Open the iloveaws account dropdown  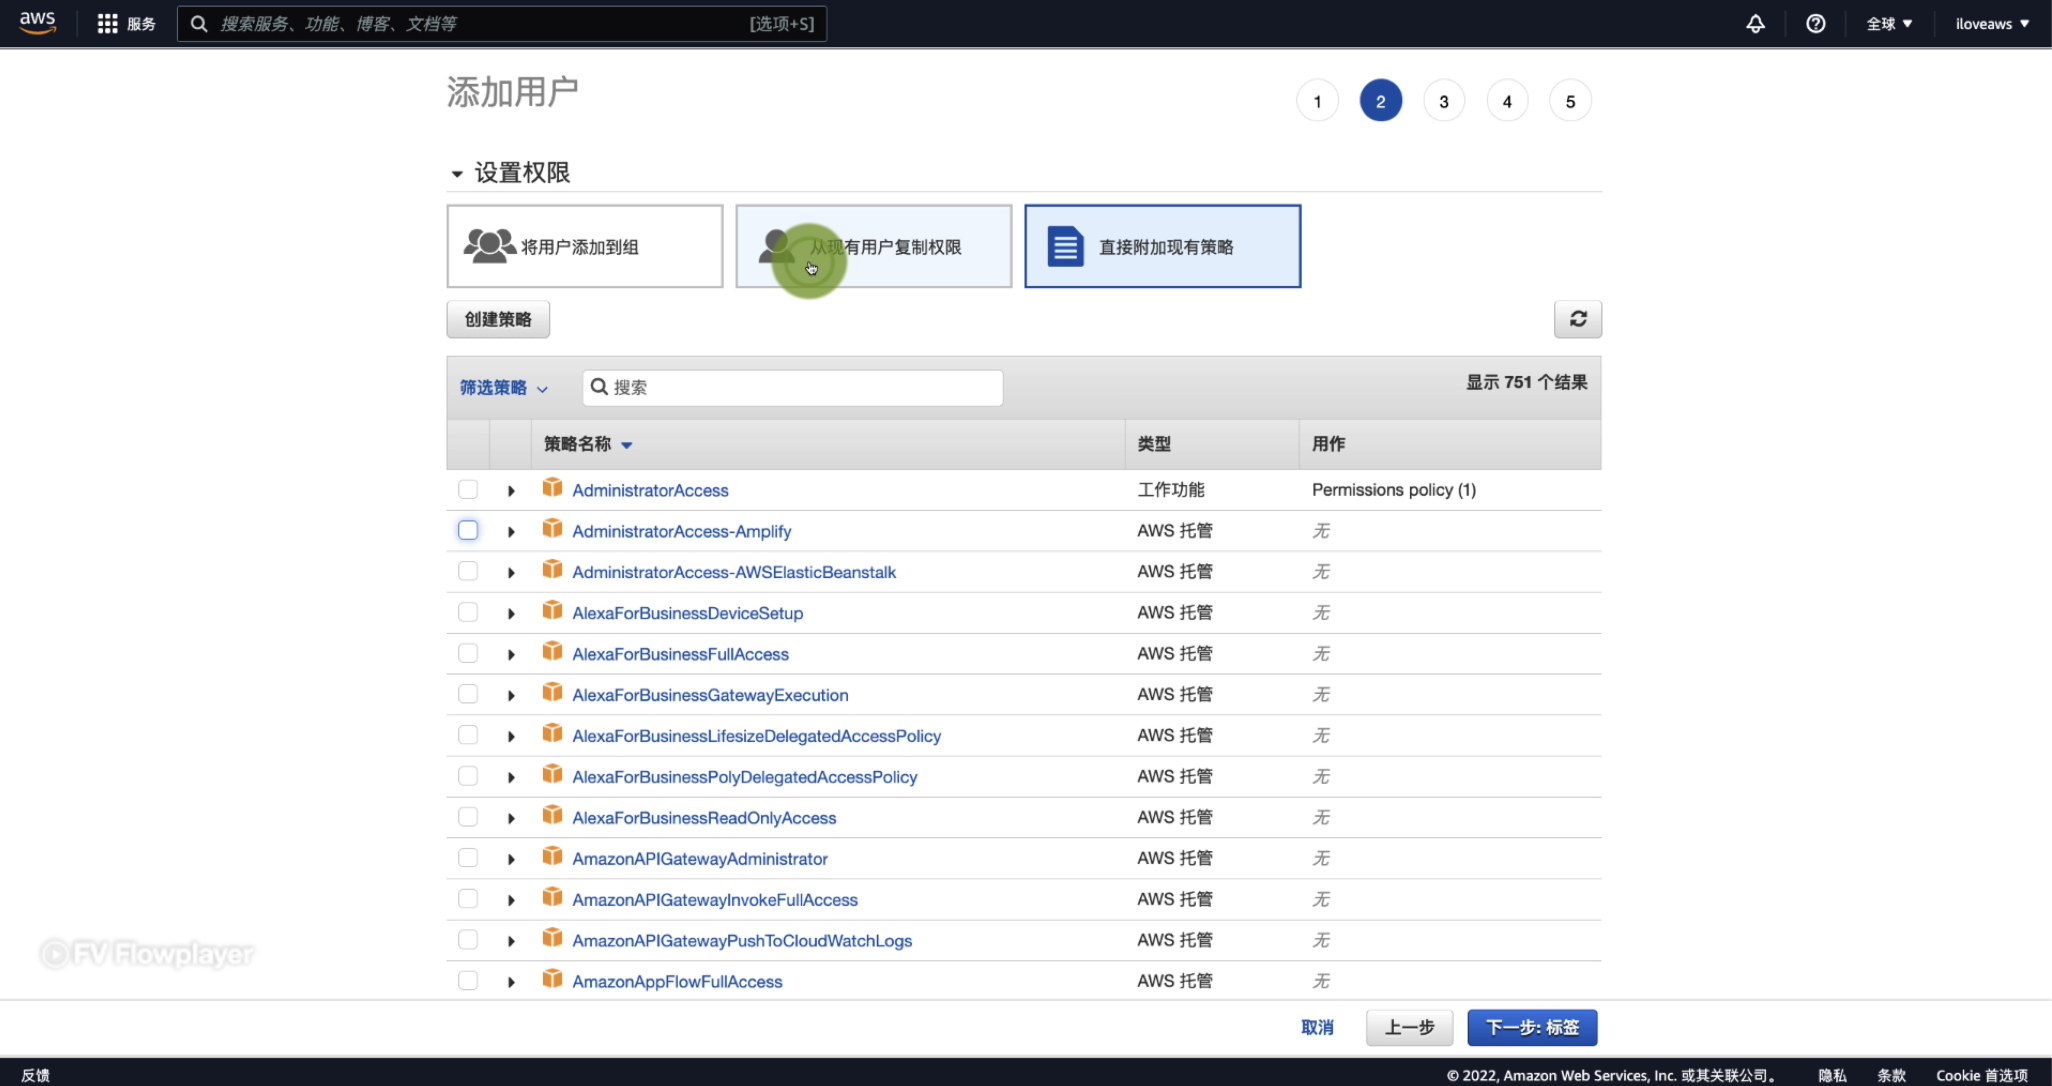tap(1992, 23)
